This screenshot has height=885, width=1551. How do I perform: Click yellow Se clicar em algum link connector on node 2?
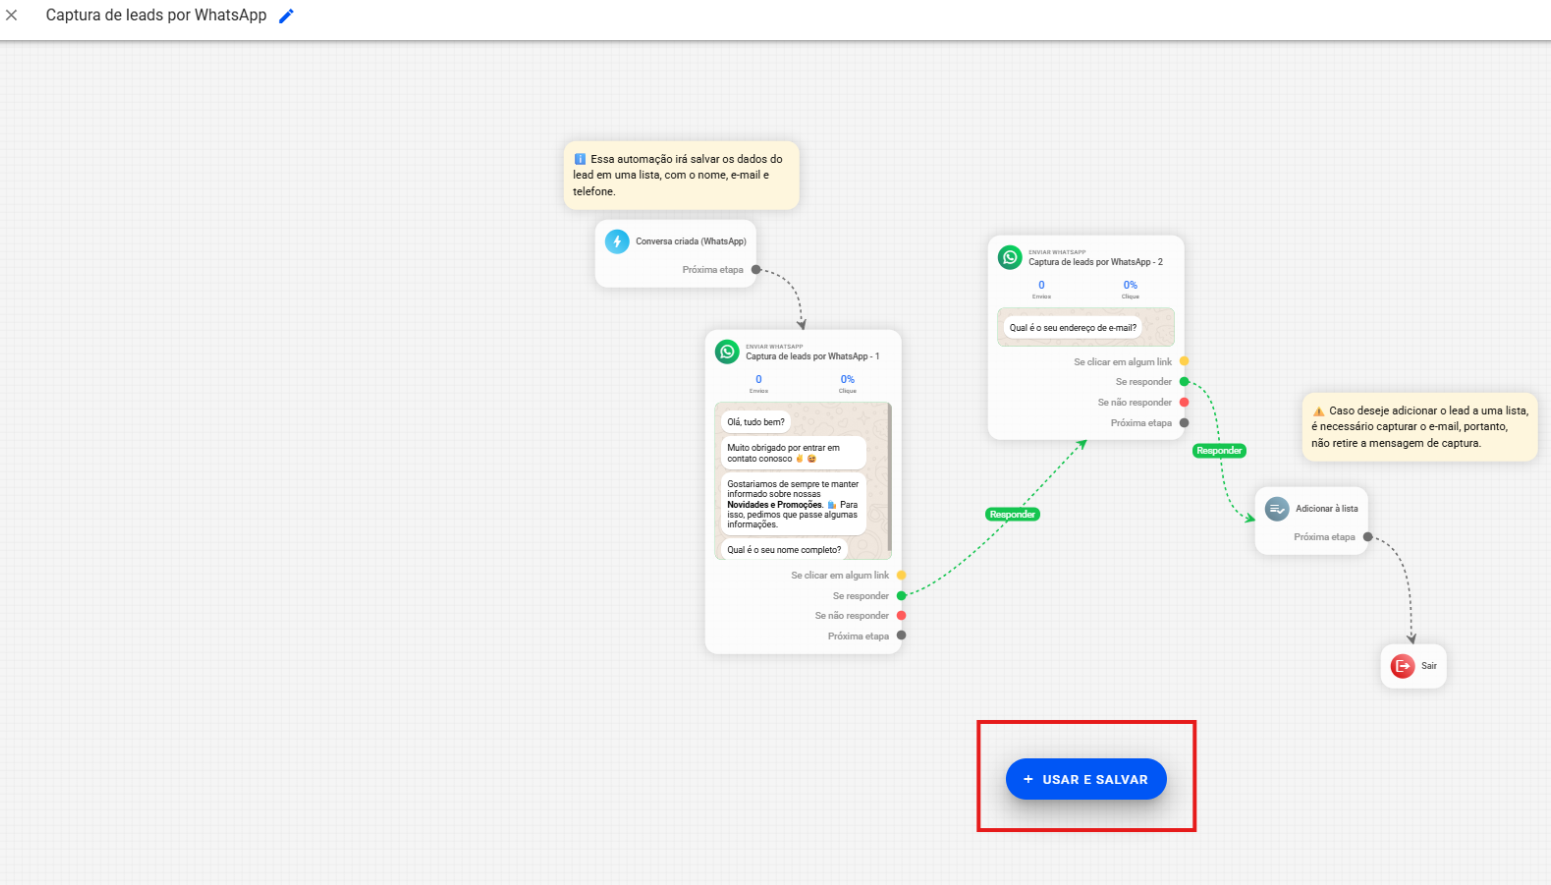(1184, 362)
